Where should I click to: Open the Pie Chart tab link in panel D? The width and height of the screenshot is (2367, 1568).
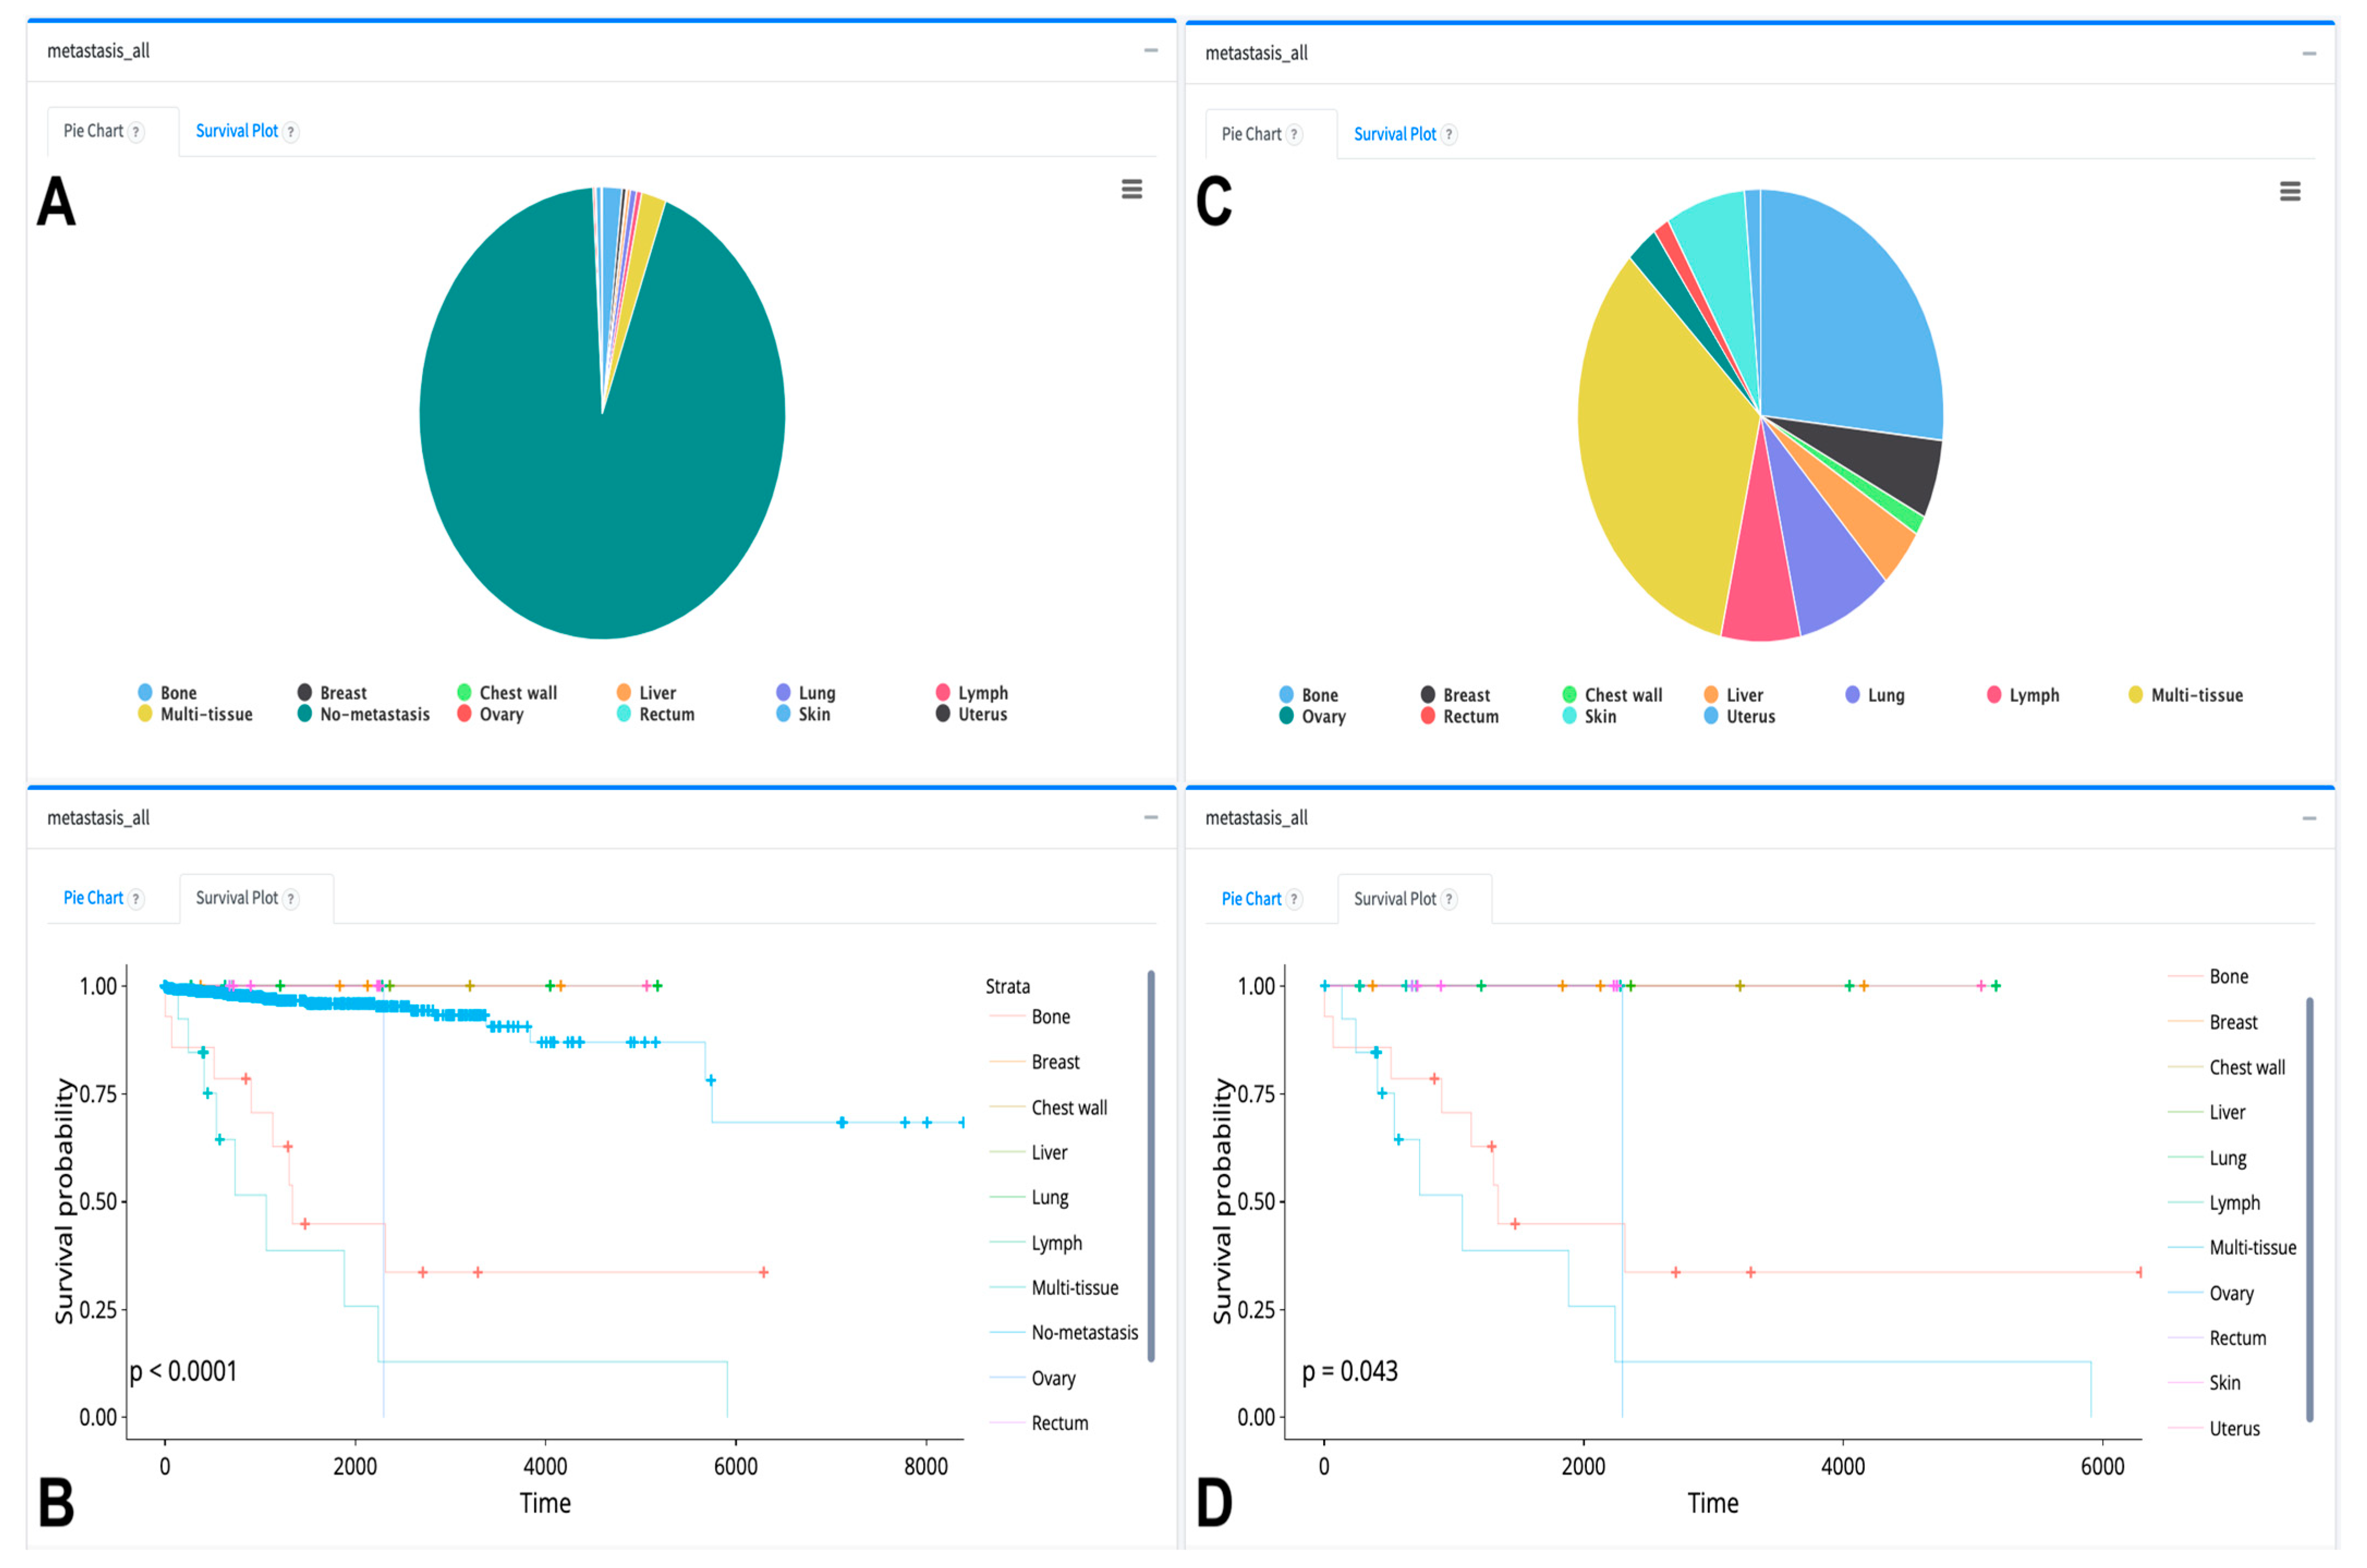click(1251, 899)
